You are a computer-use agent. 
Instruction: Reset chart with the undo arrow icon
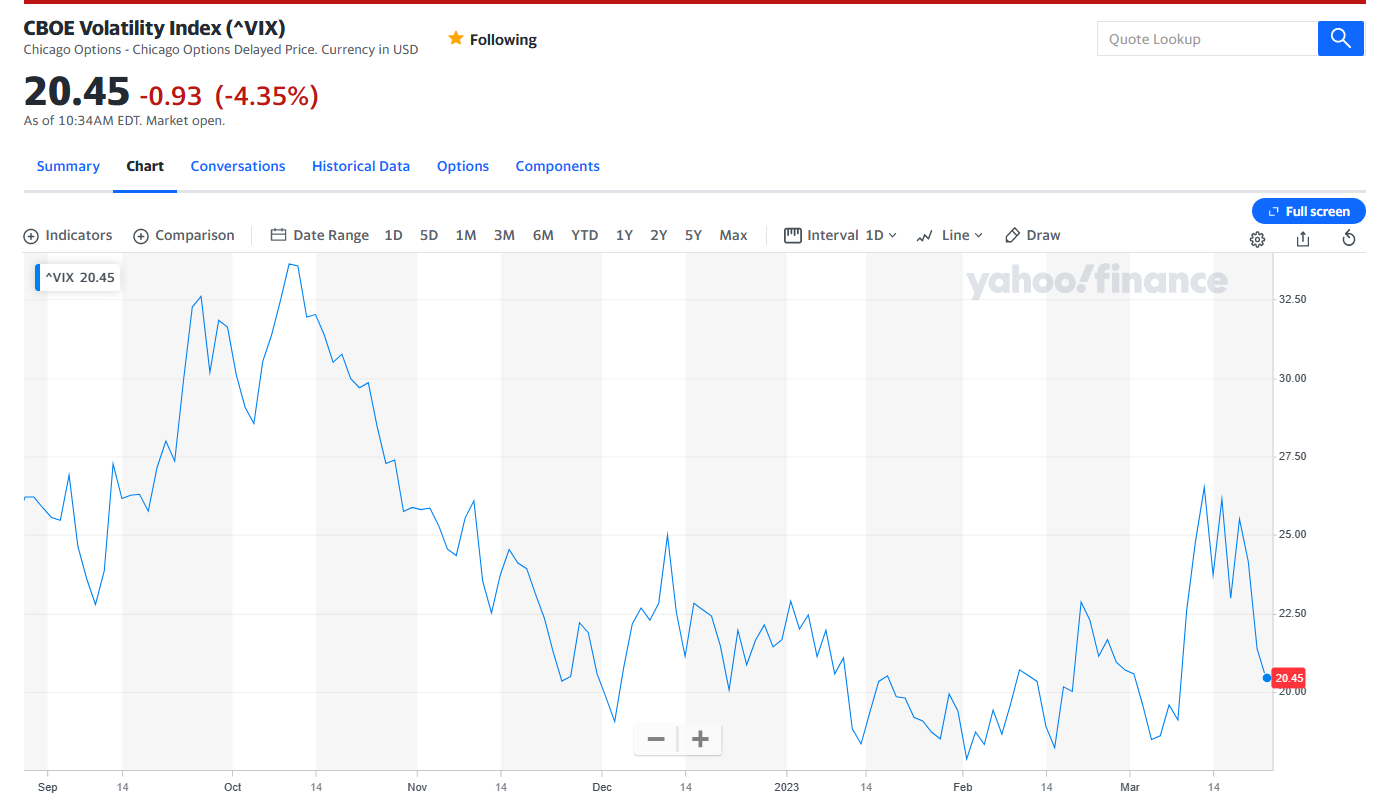click(x=1348, y=238)
